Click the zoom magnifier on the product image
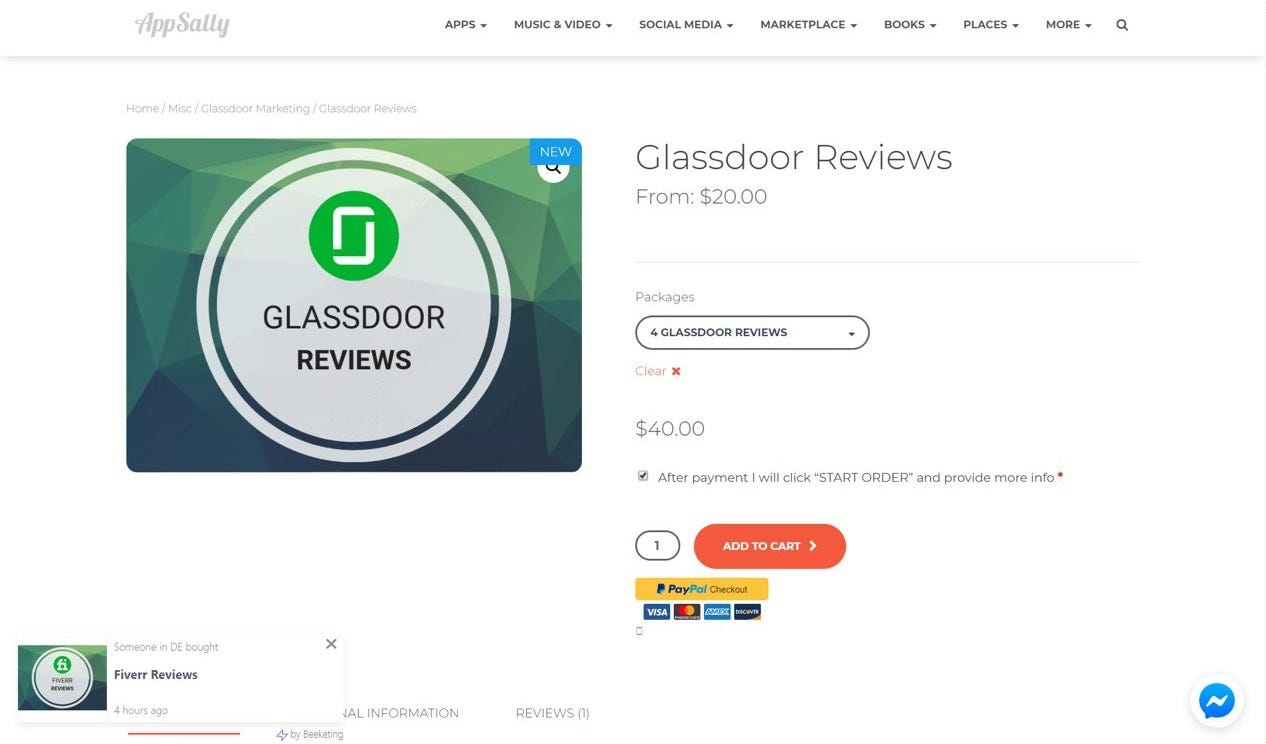This screenshot has width=1266, height=744. click(553, 166)
